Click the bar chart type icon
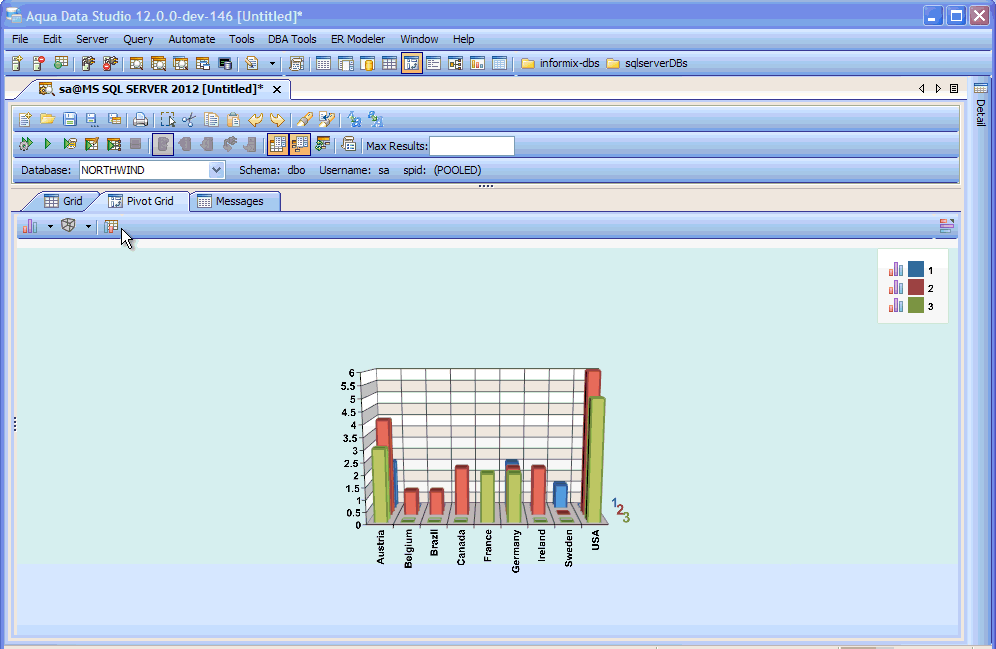This screenshot has width=996, height=649. point(30,226)
